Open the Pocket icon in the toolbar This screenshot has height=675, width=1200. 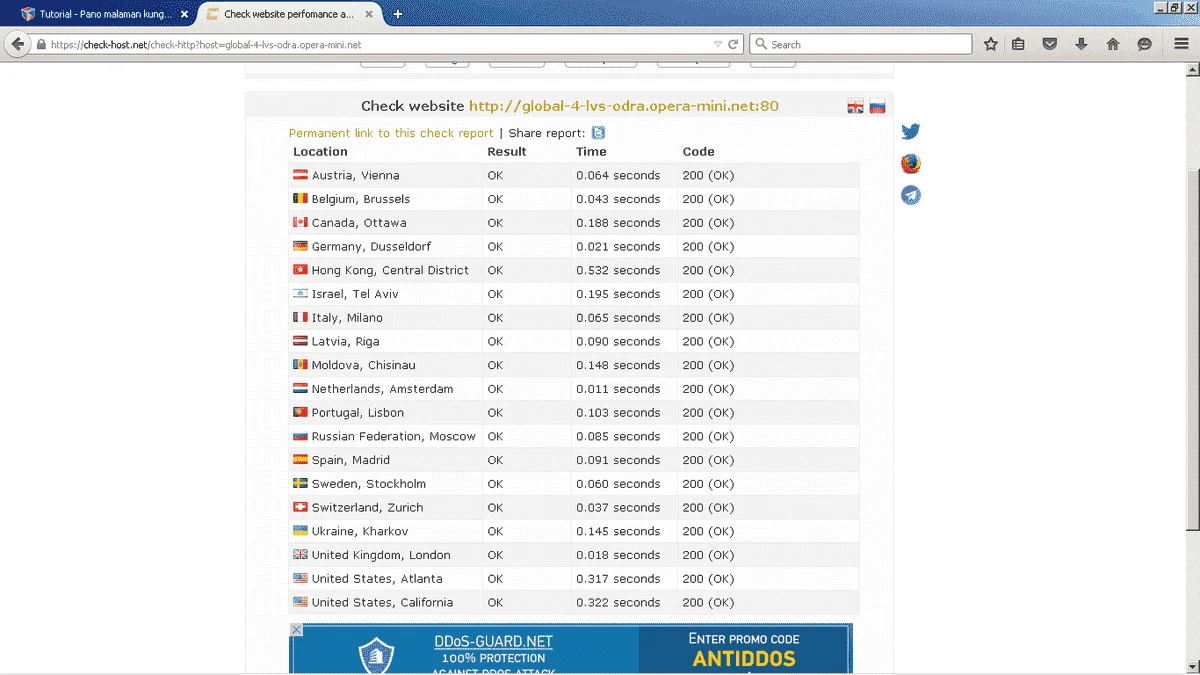click(1050, 44)
